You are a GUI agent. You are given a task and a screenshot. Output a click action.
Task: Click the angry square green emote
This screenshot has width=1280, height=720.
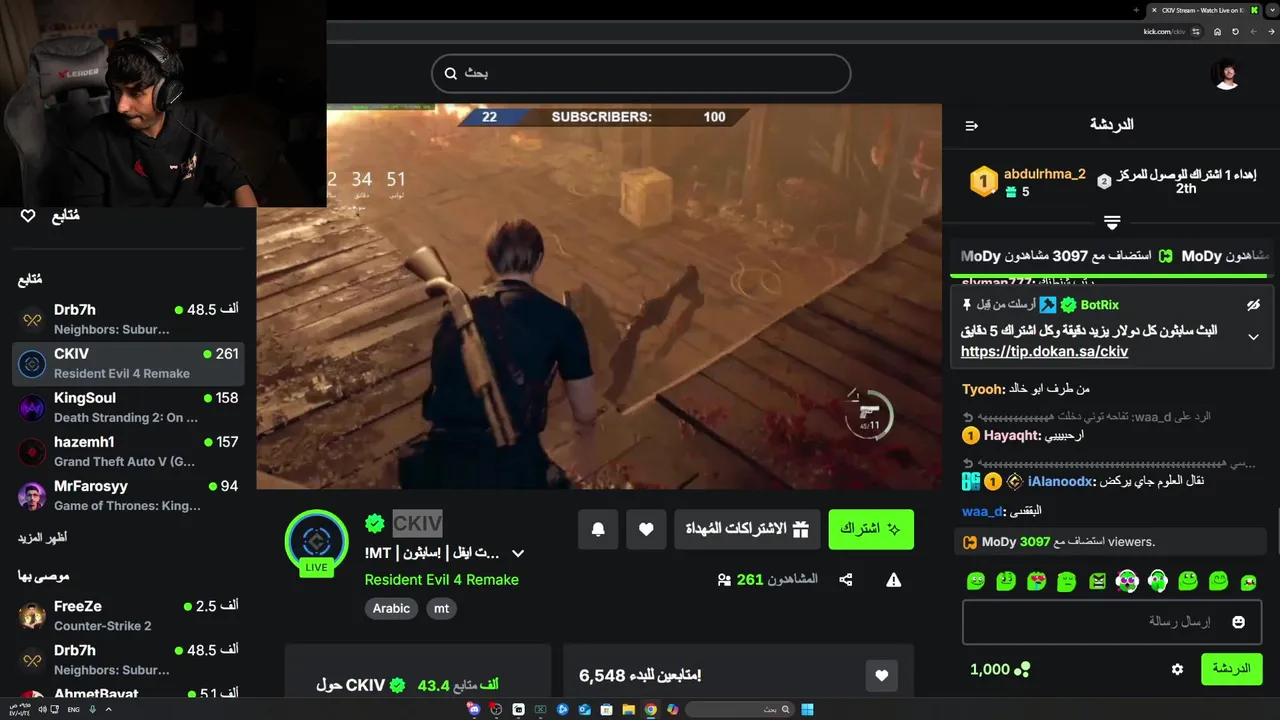click(1097, 581)
